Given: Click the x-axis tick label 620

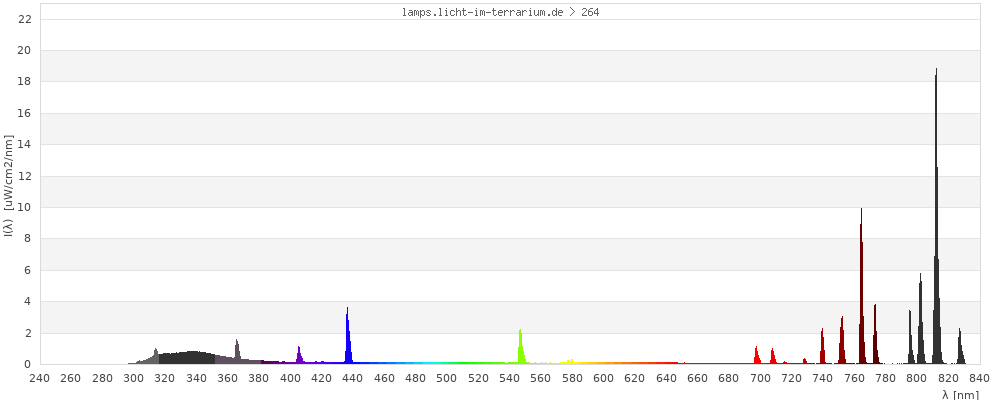Looking at the screenshot, I should [x=635, y=378].
